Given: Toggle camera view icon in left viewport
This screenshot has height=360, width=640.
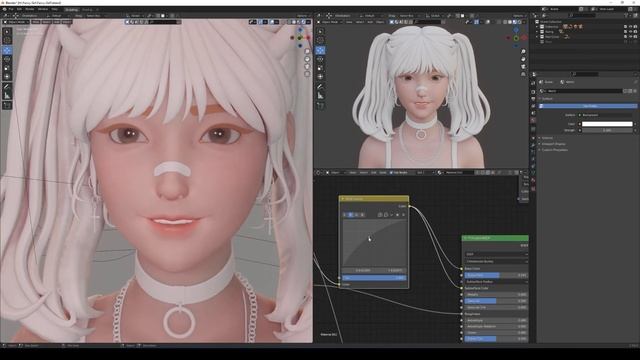Looking at the screenshot, I should click(307, 67).
